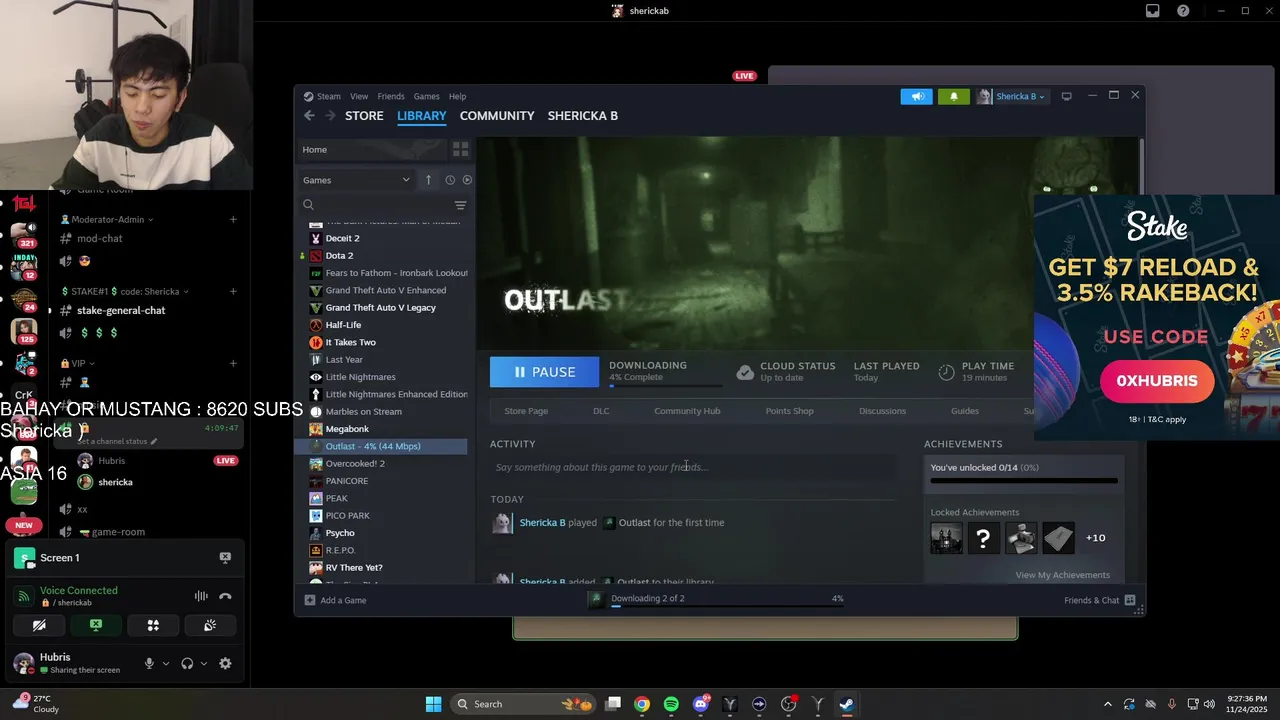
Task: Open Steam notifications bell
Action: click(x=953, y=97)
